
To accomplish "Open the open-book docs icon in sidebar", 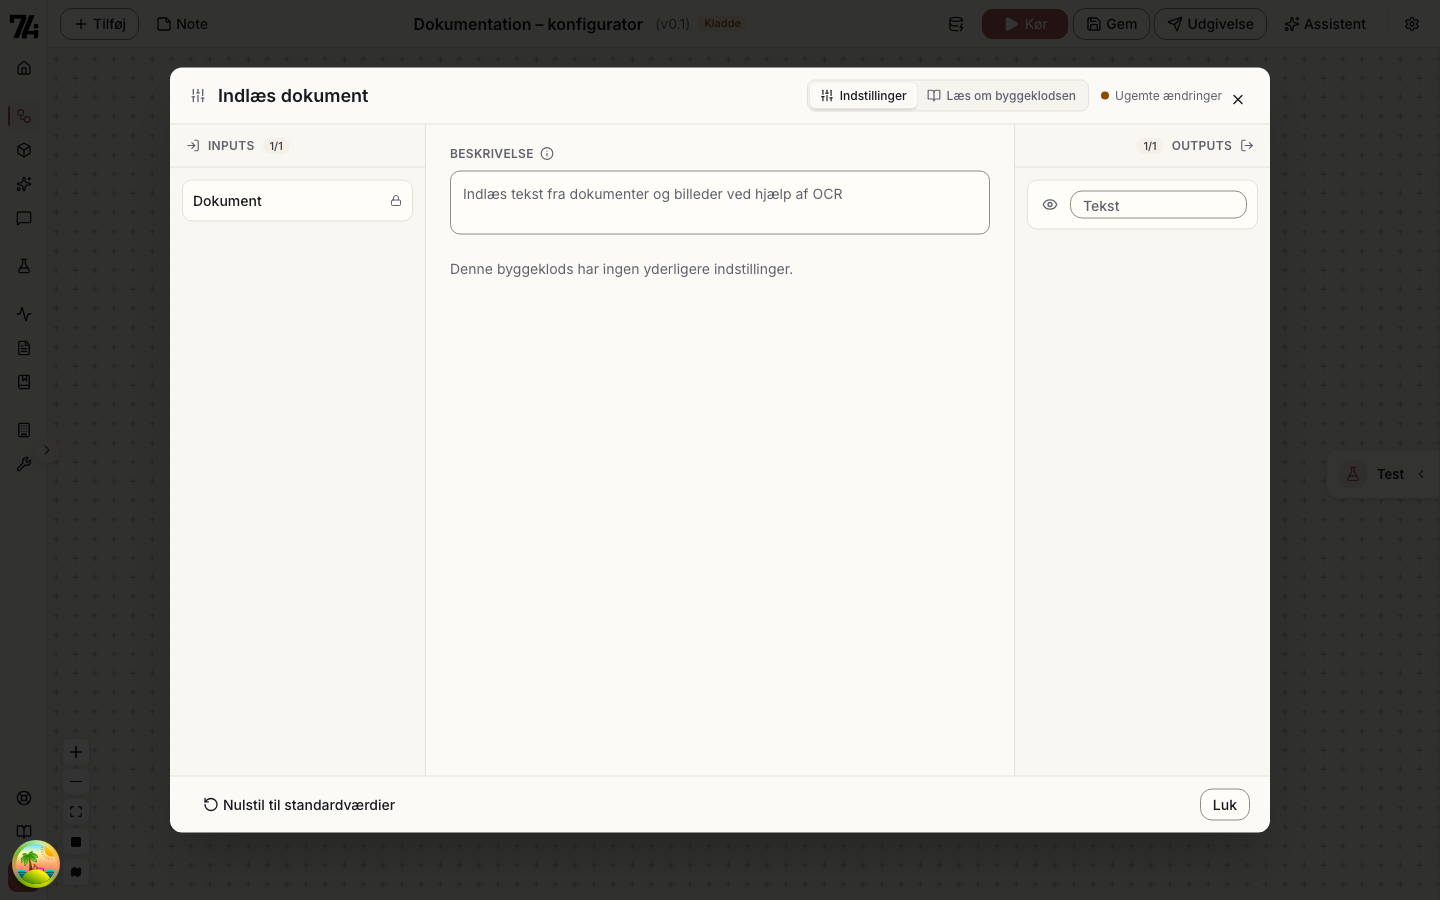I will (24, 832).
